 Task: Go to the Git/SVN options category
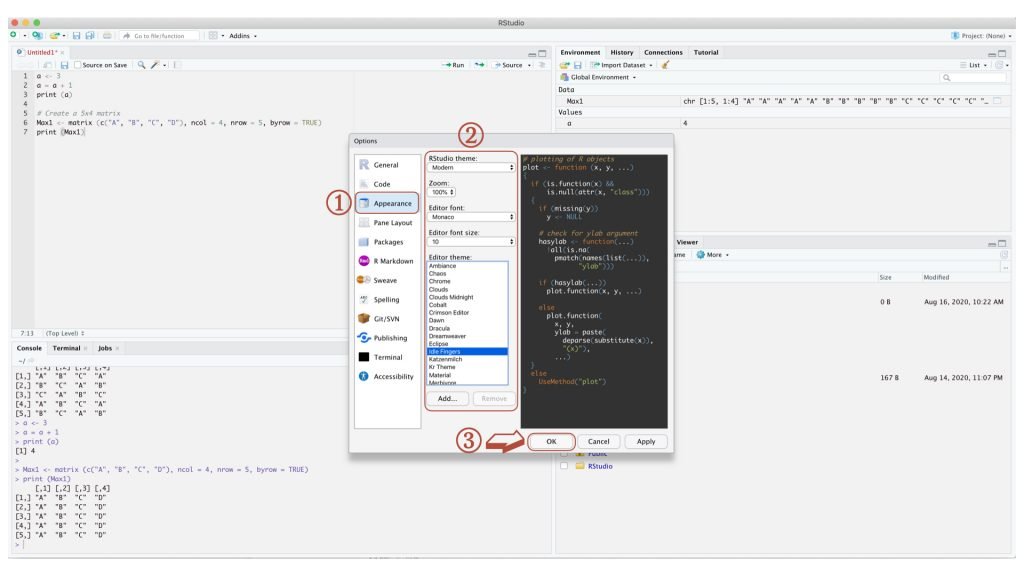coord(385,319)
